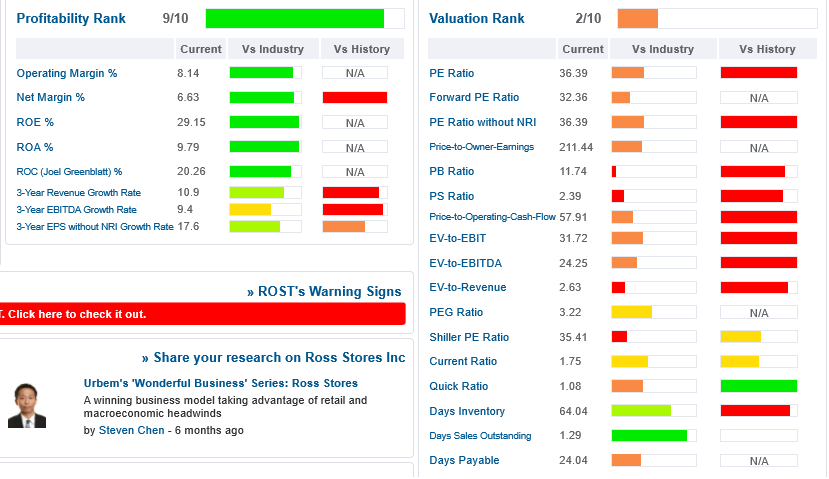
Task: Click 3-Year Revenue Growth Vs Industry lime bar
Action: [257, 192]
